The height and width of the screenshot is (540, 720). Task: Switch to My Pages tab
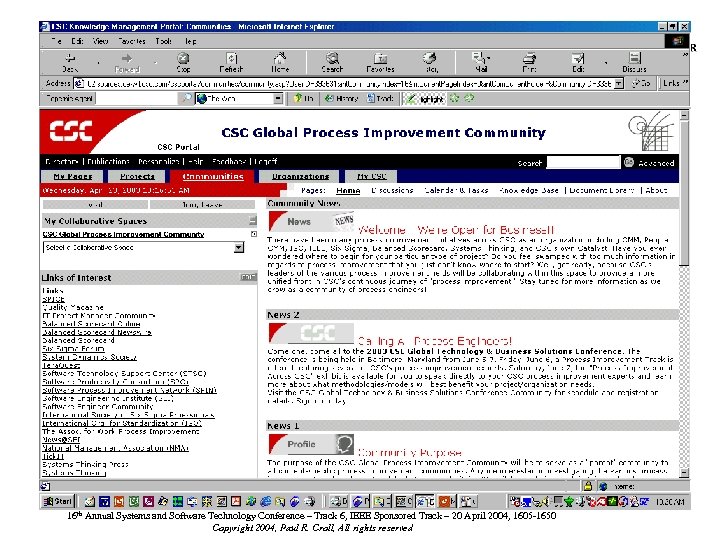[73, 176]
